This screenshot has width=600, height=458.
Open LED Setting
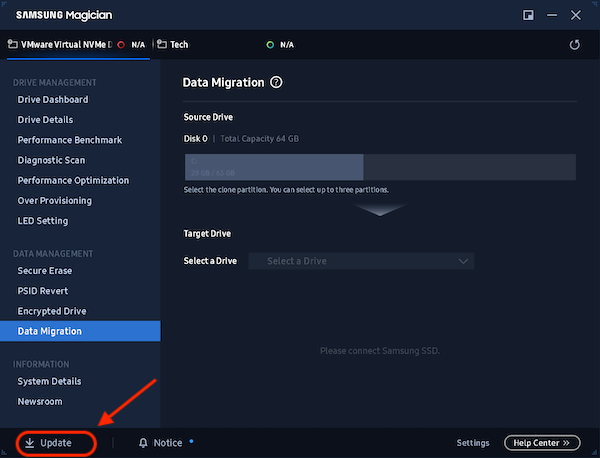coord(43,221)
